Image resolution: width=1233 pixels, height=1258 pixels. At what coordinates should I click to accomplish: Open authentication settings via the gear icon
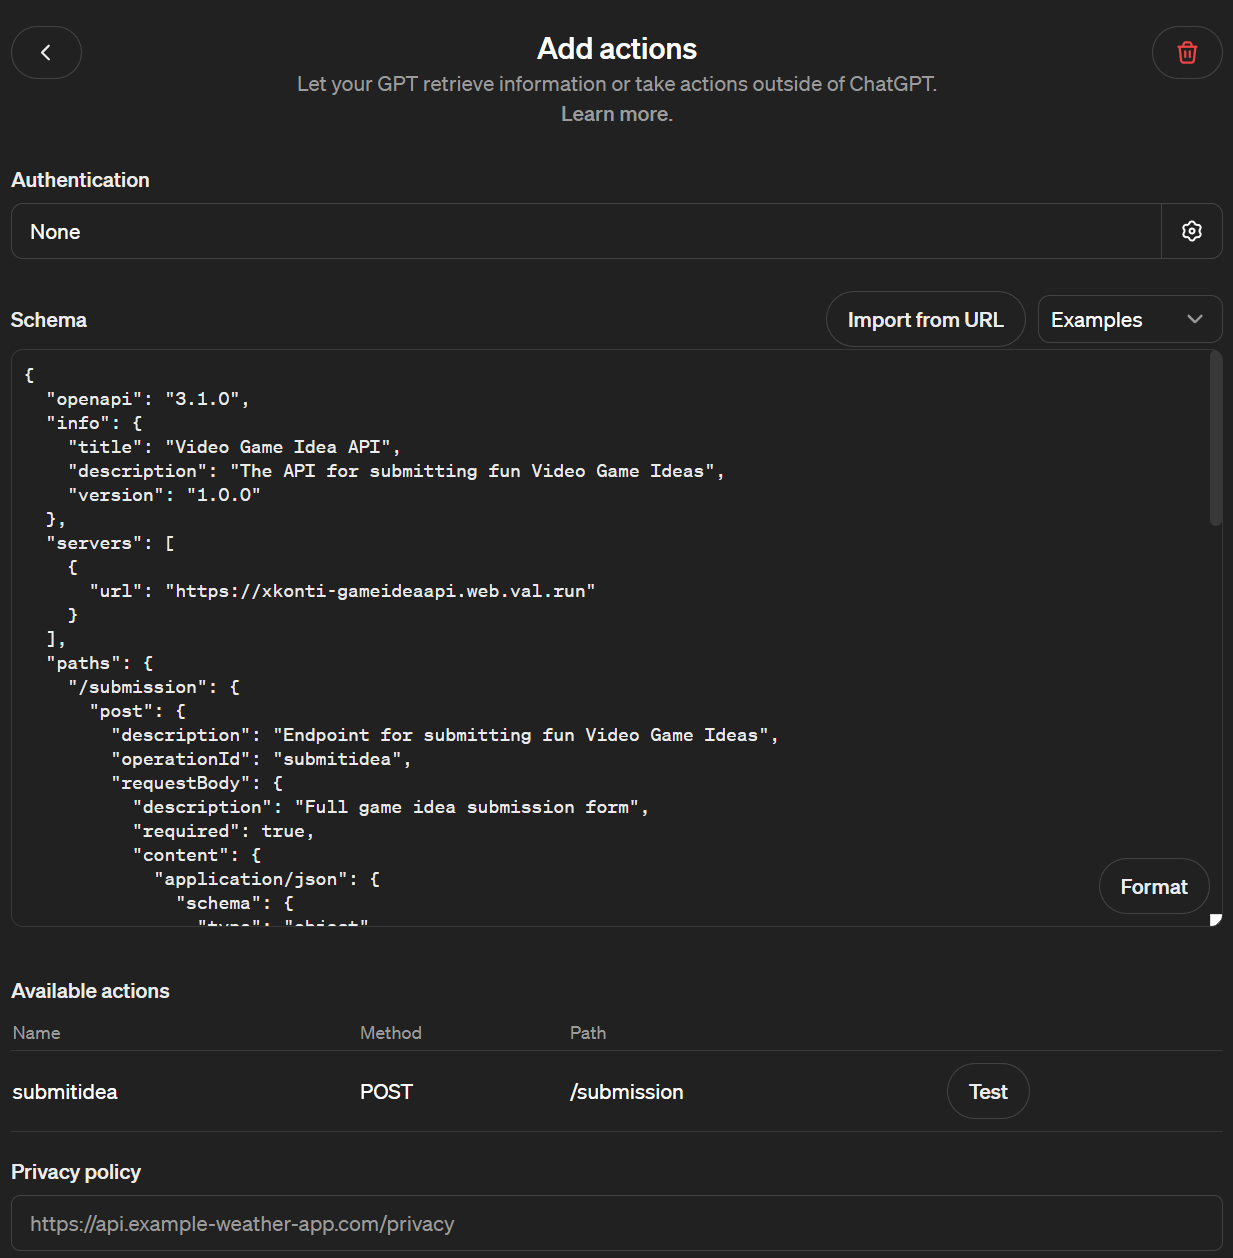[1191, 231]
